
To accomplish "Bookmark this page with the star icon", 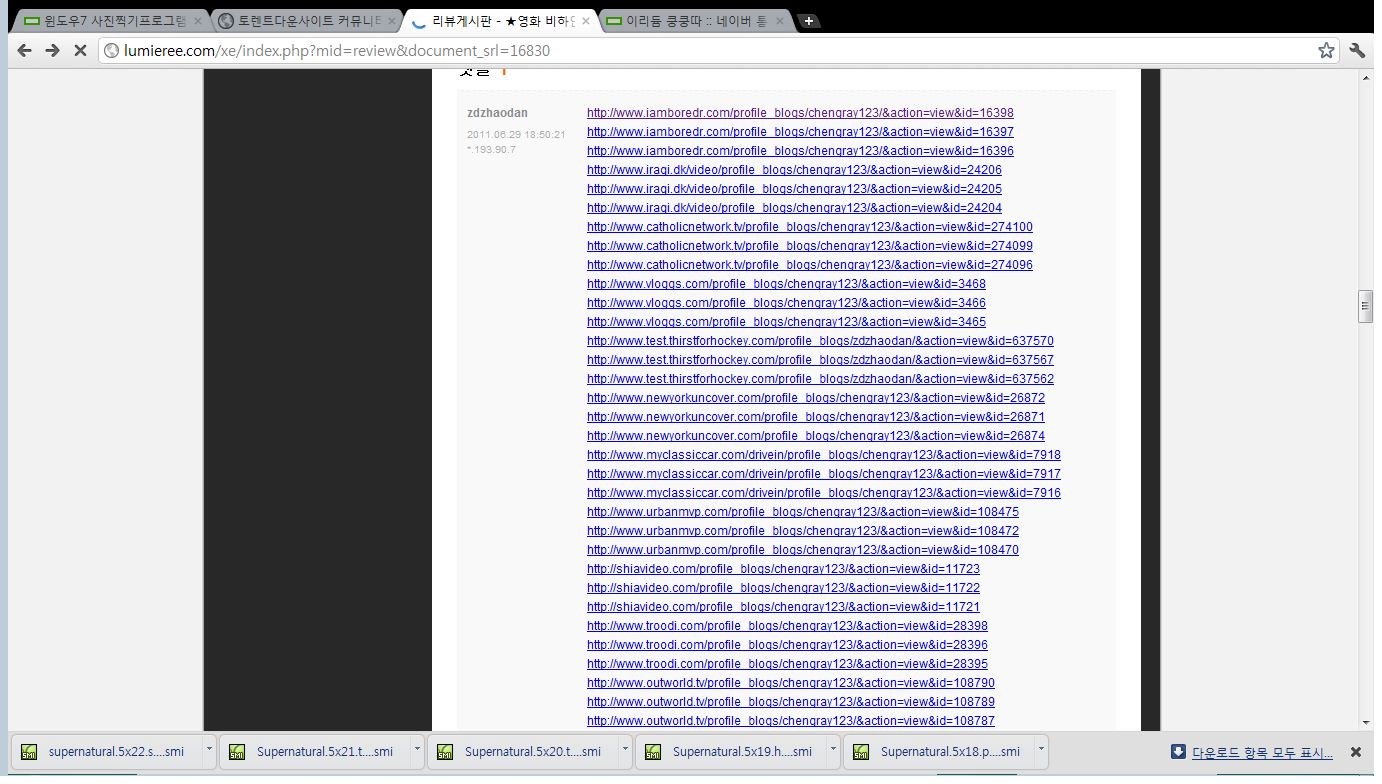I will tap(1326, 50).
